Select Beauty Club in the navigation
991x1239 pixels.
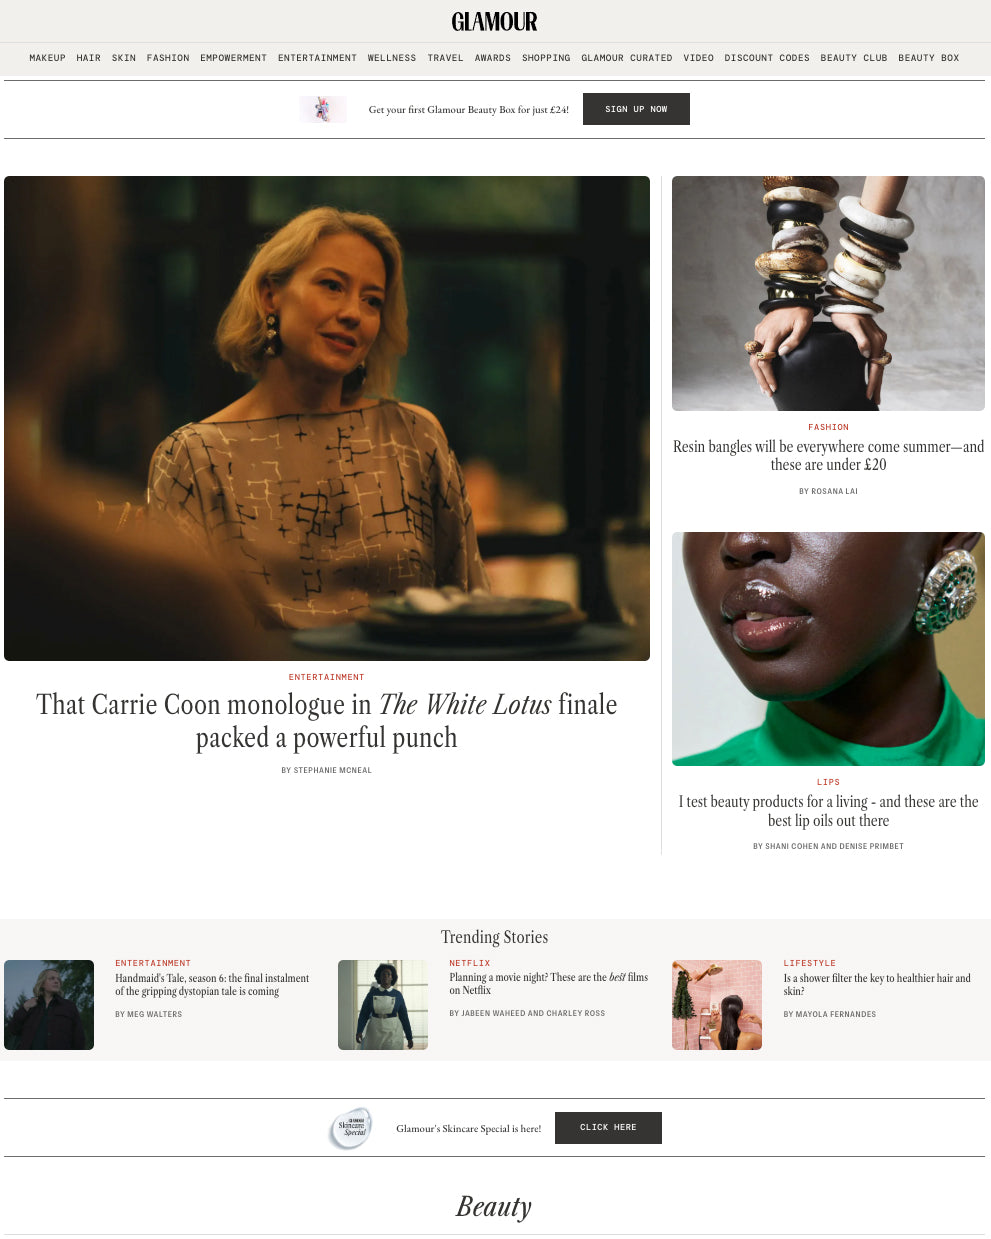coord(854,58)
